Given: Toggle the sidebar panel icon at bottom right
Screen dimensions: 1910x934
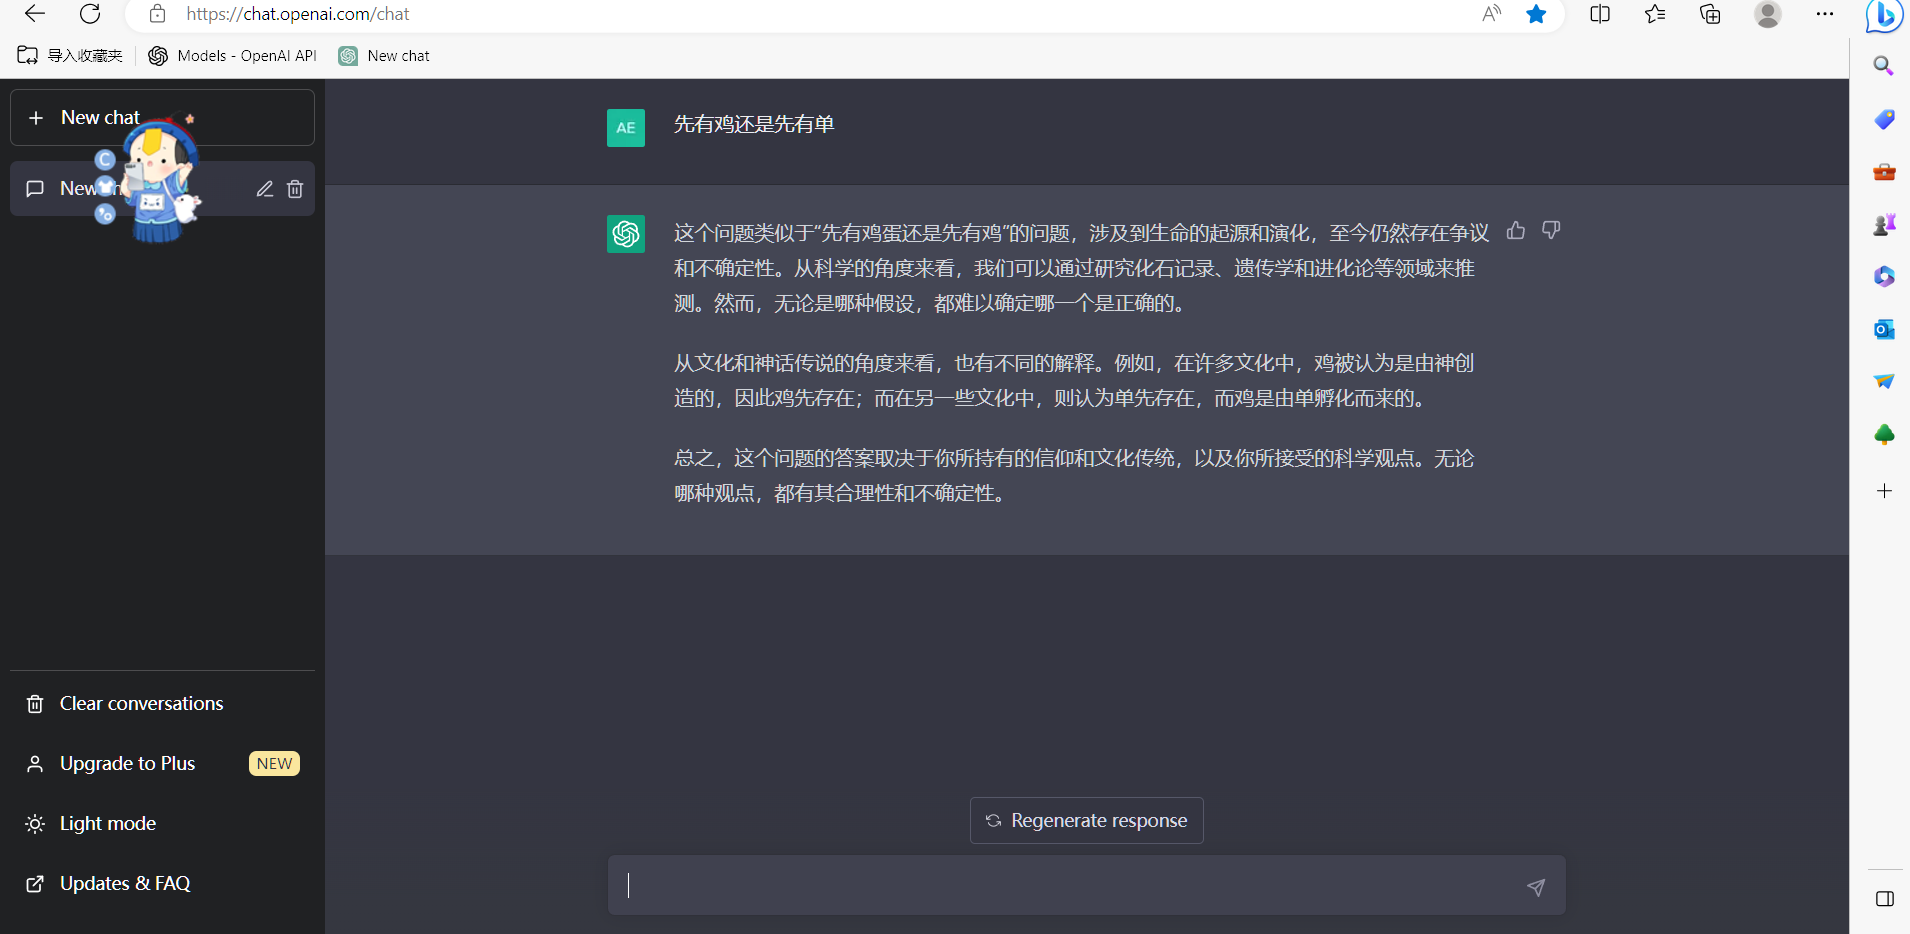Looking at the screenshot, I should click(x=1885, y=899).
